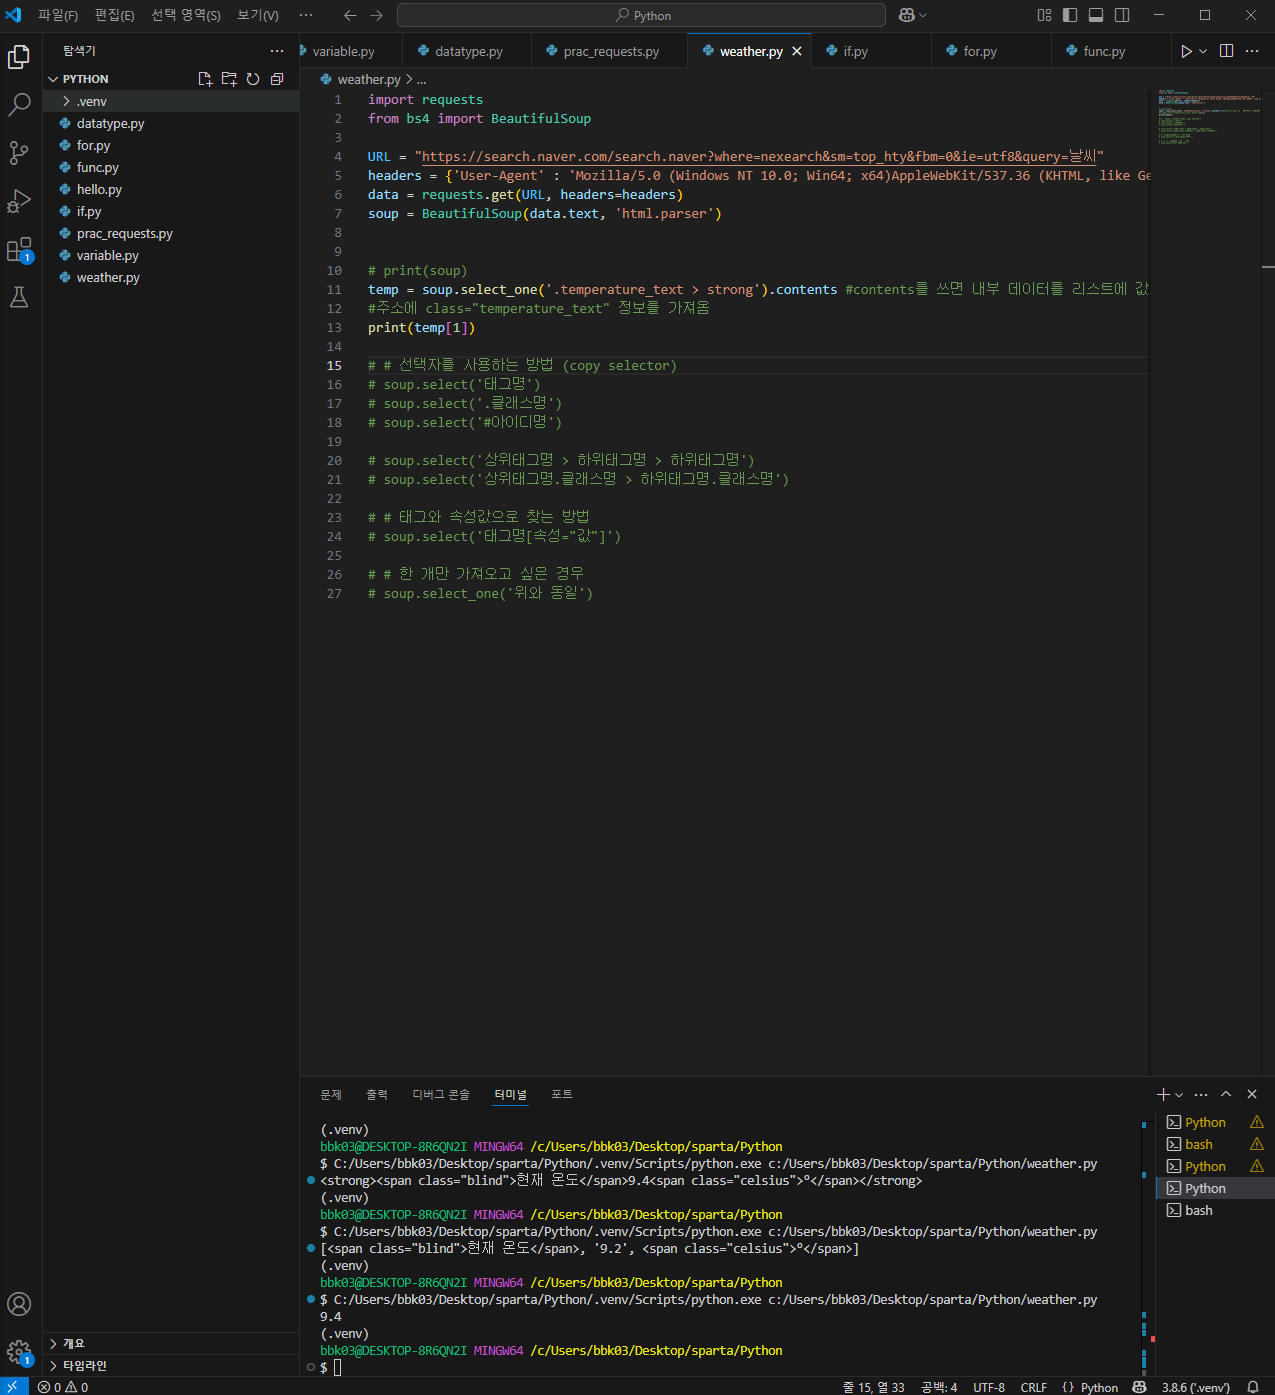Close the weather.py tab
The height and width of the screenshot is (1395, 1275).
(x=797, y=51)
